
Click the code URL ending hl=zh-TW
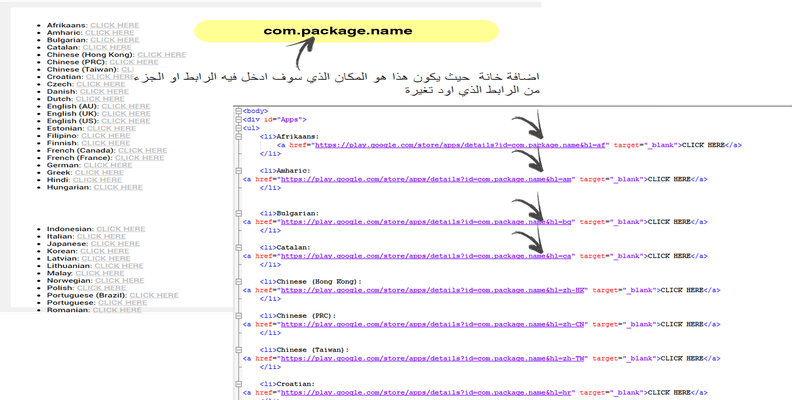(x=432, y=359)
